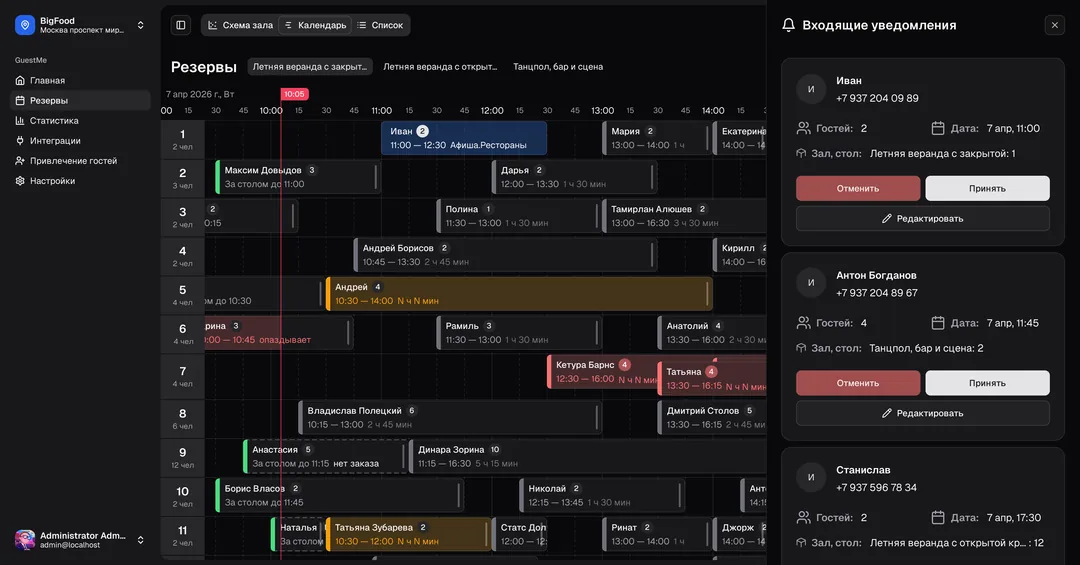Expand the Administrator account menu

click(x=141, y=540)
